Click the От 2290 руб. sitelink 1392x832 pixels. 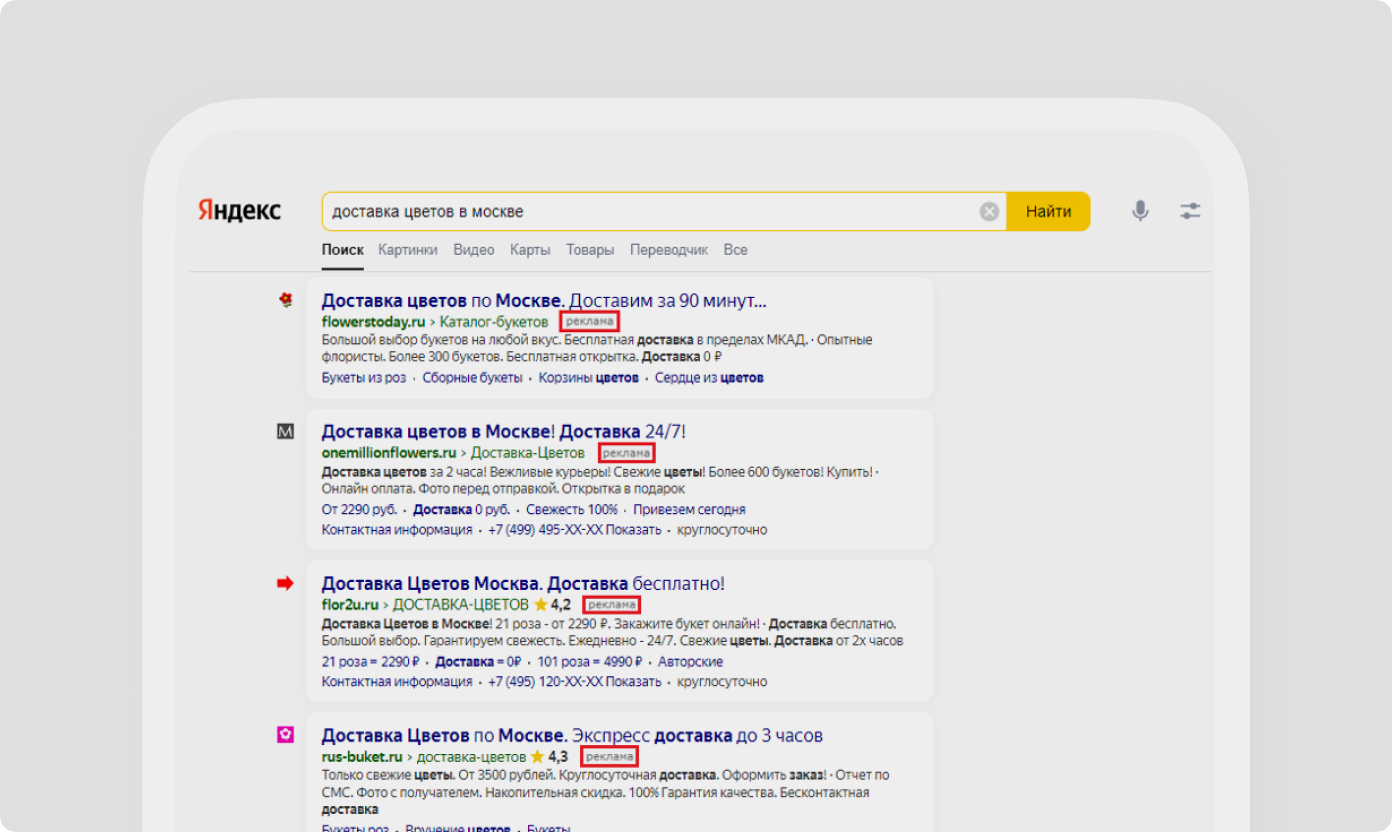pyautogui.click(x=359, y=510)
